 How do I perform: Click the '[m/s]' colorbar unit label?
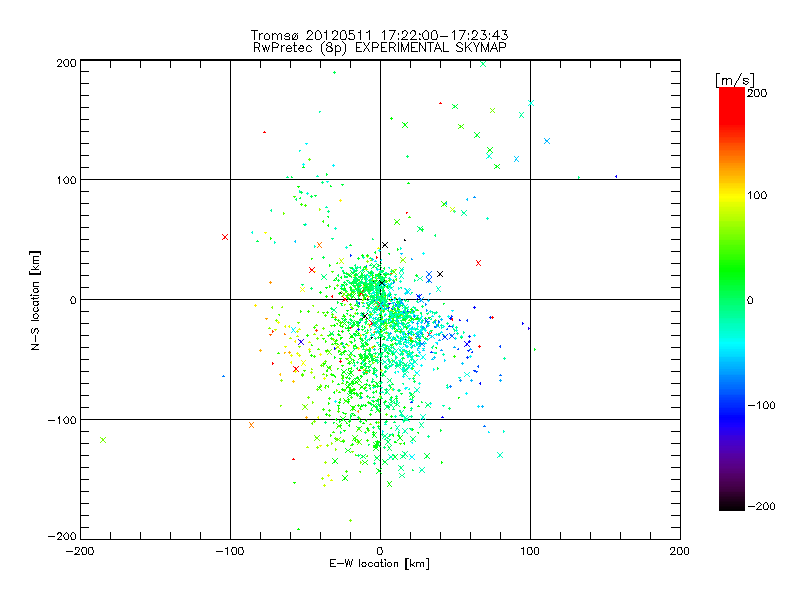click(735, 80)
